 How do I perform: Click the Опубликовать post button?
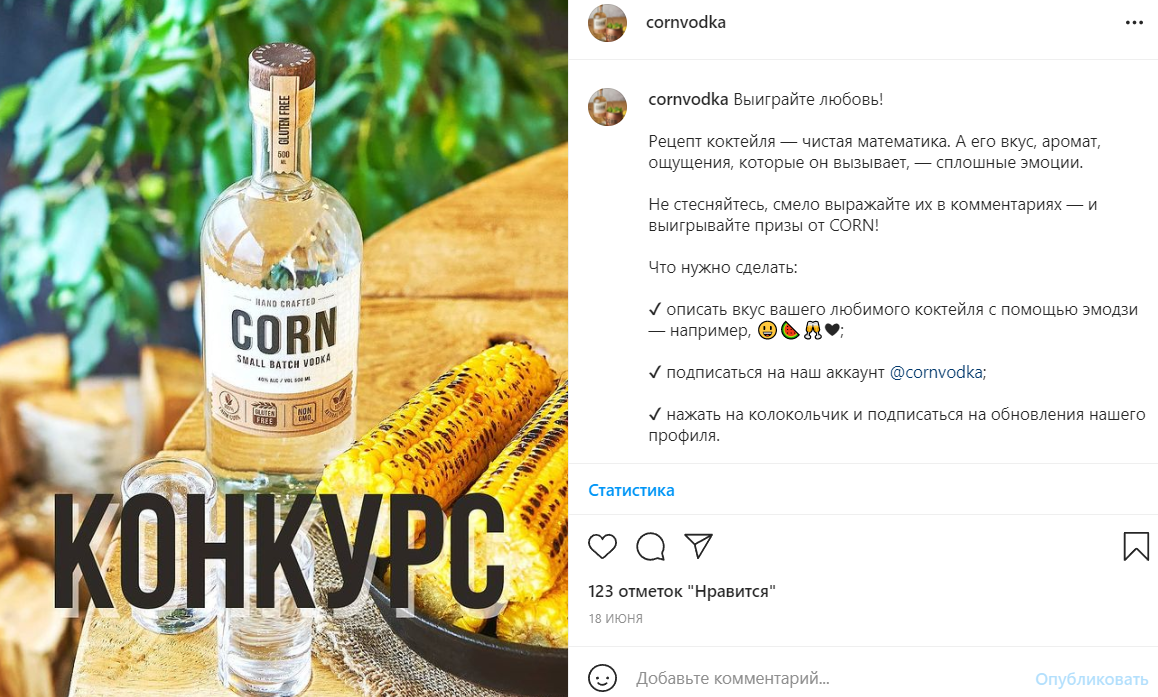tap(1092, 679)
